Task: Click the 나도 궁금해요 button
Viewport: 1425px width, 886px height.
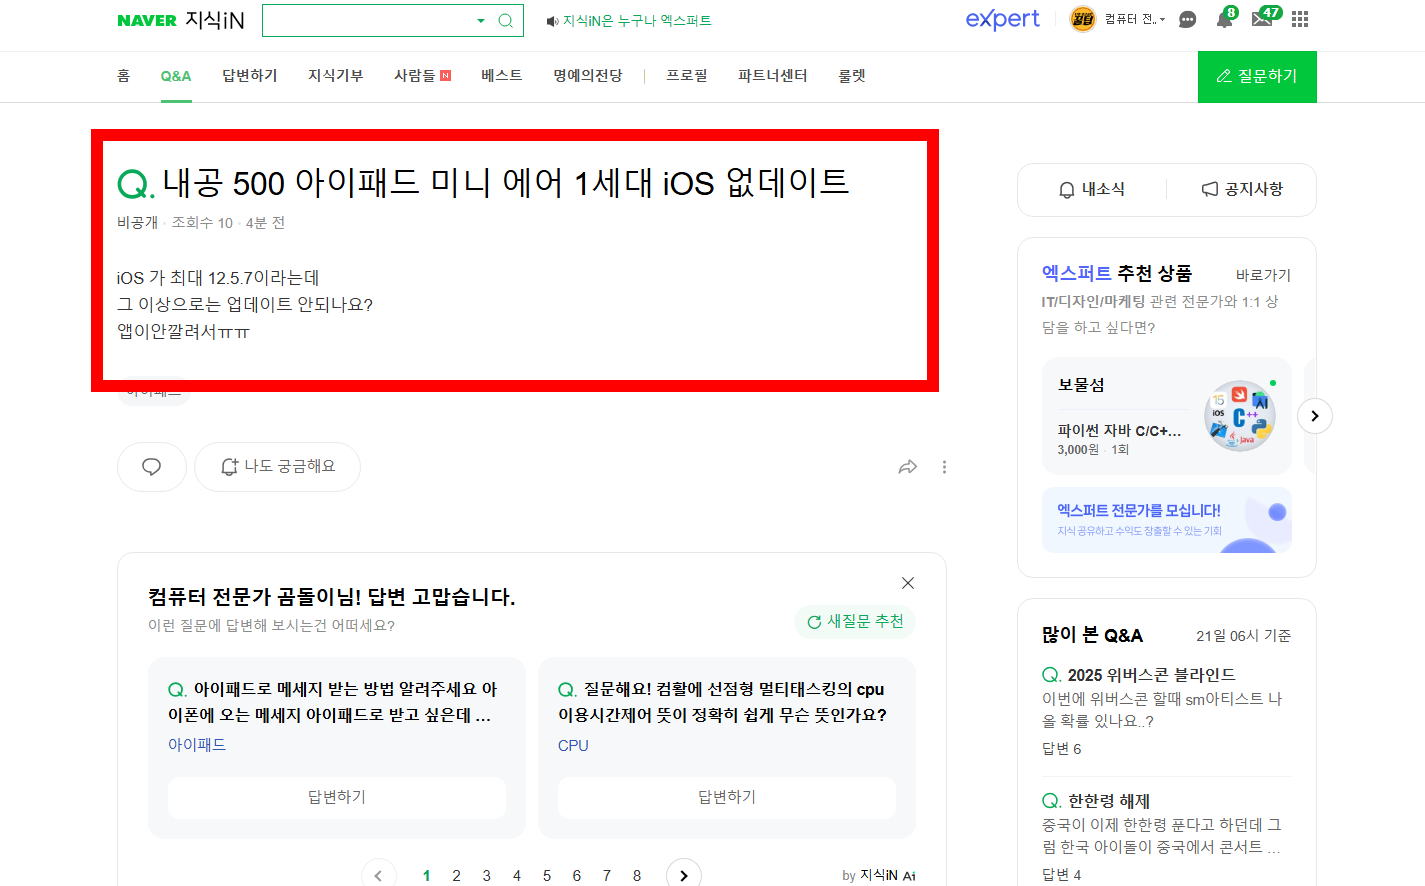Action: coord(277,467)
